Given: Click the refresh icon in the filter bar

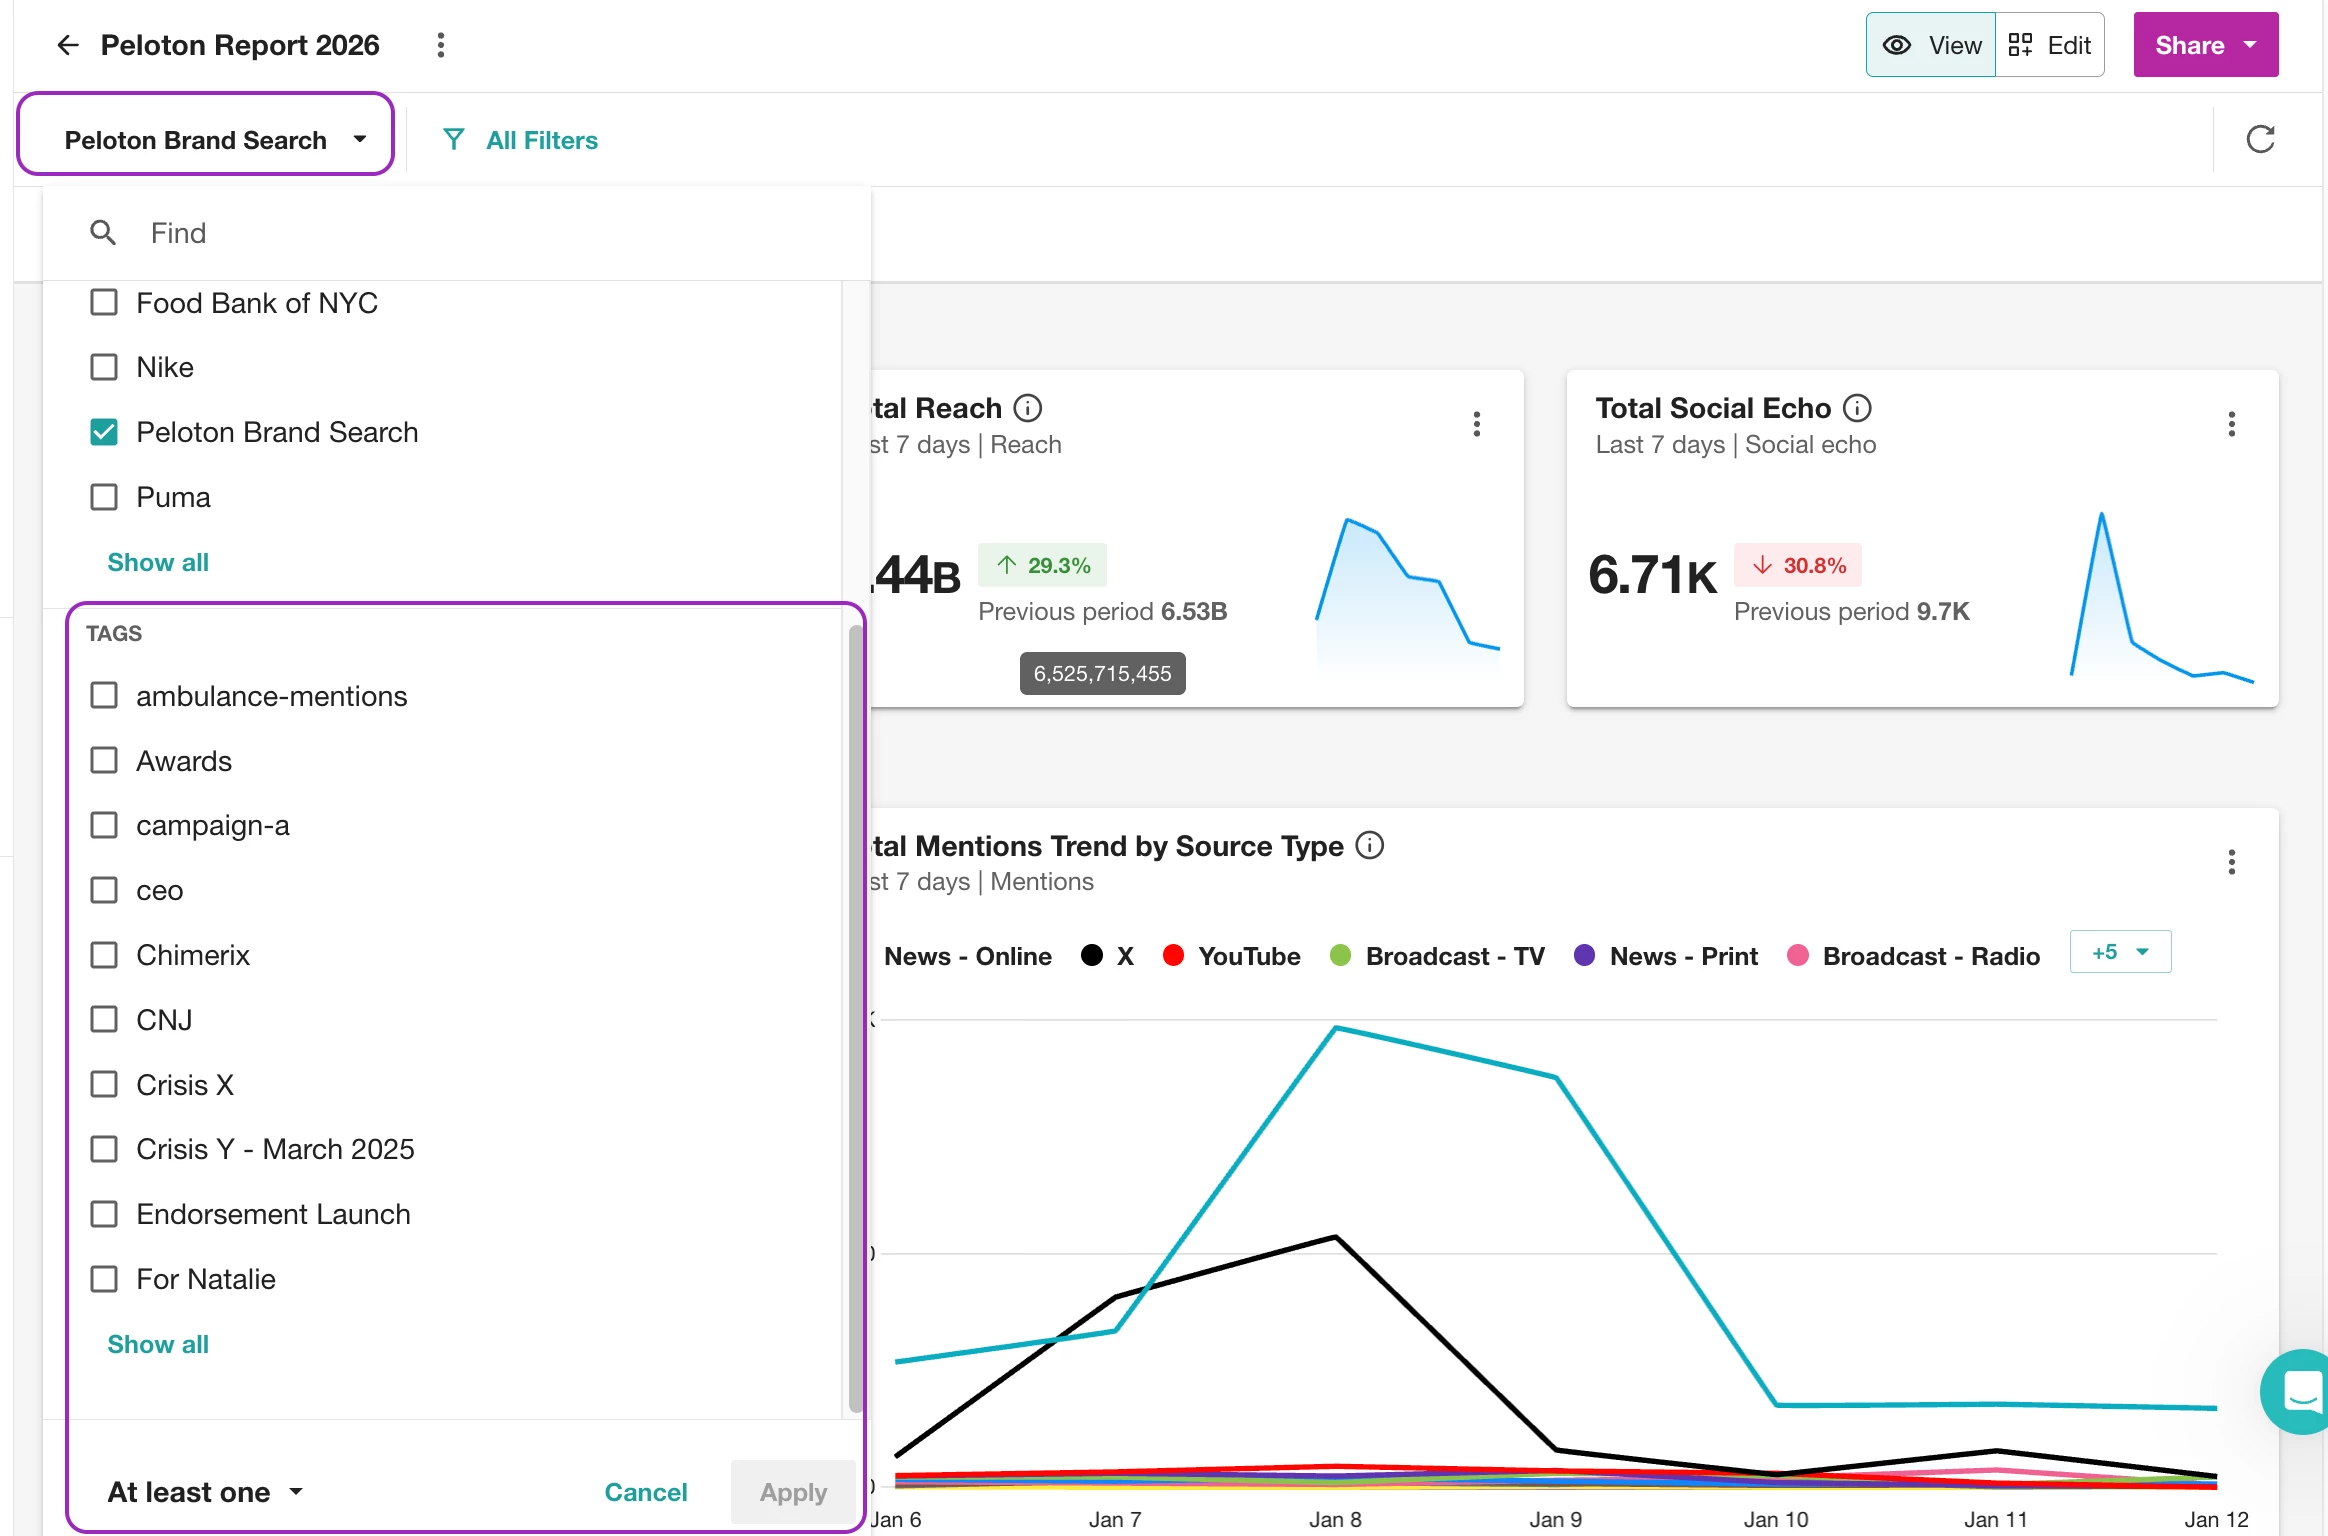Looking at the screenshot, I should pyautogui.click(x=2260, y=139).
